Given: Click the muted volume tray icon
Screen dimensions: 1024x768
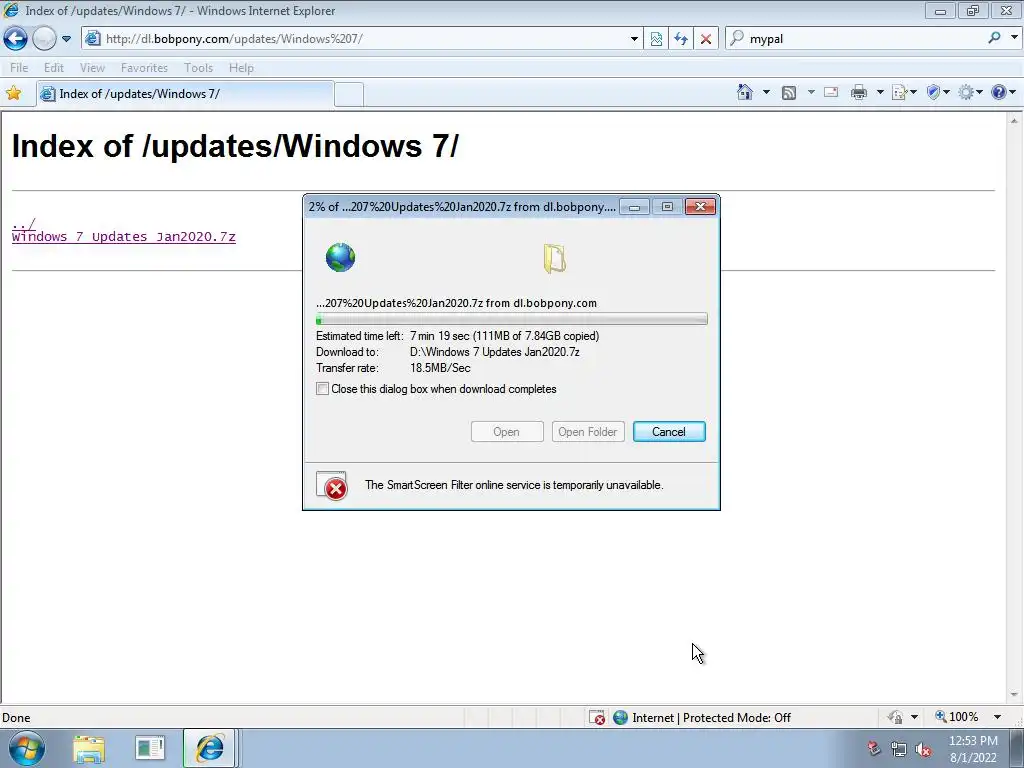Looking at the screenshot, I should [x=923, y=749].
